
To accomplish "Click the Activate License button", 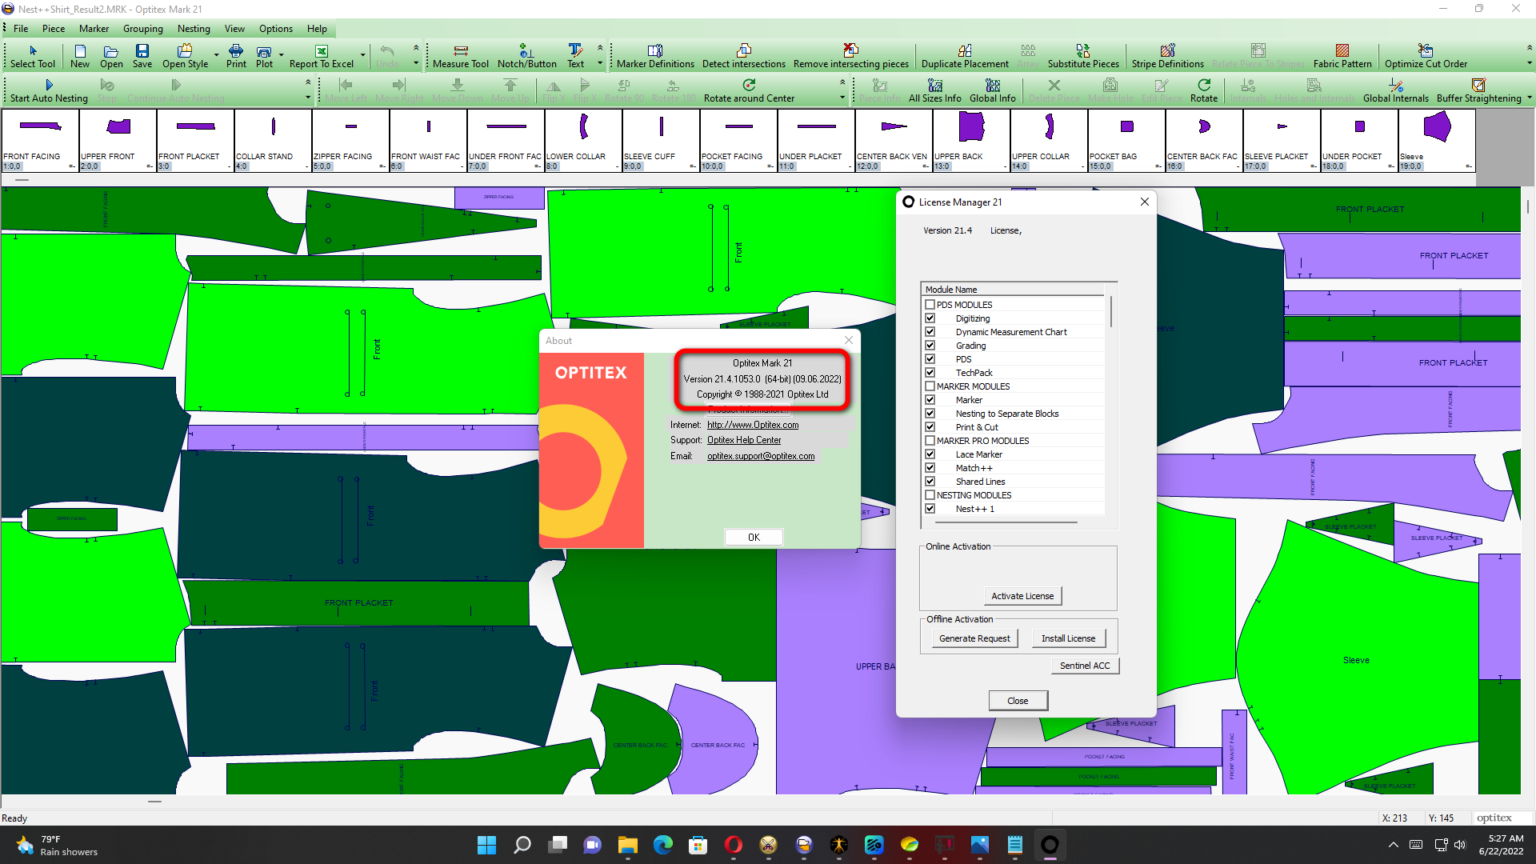I will pyautogui.click(x=1022, y=595).
